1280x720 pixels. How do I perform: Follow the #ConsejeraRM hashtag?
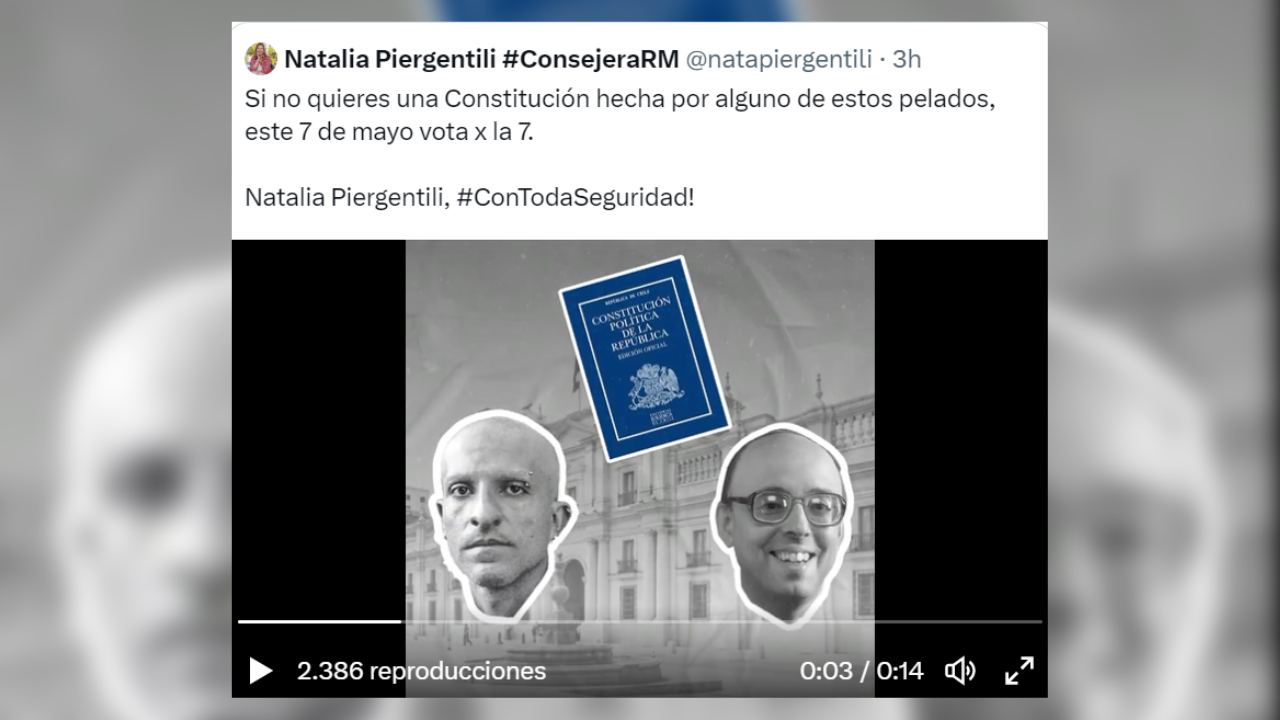pos(590,59)
